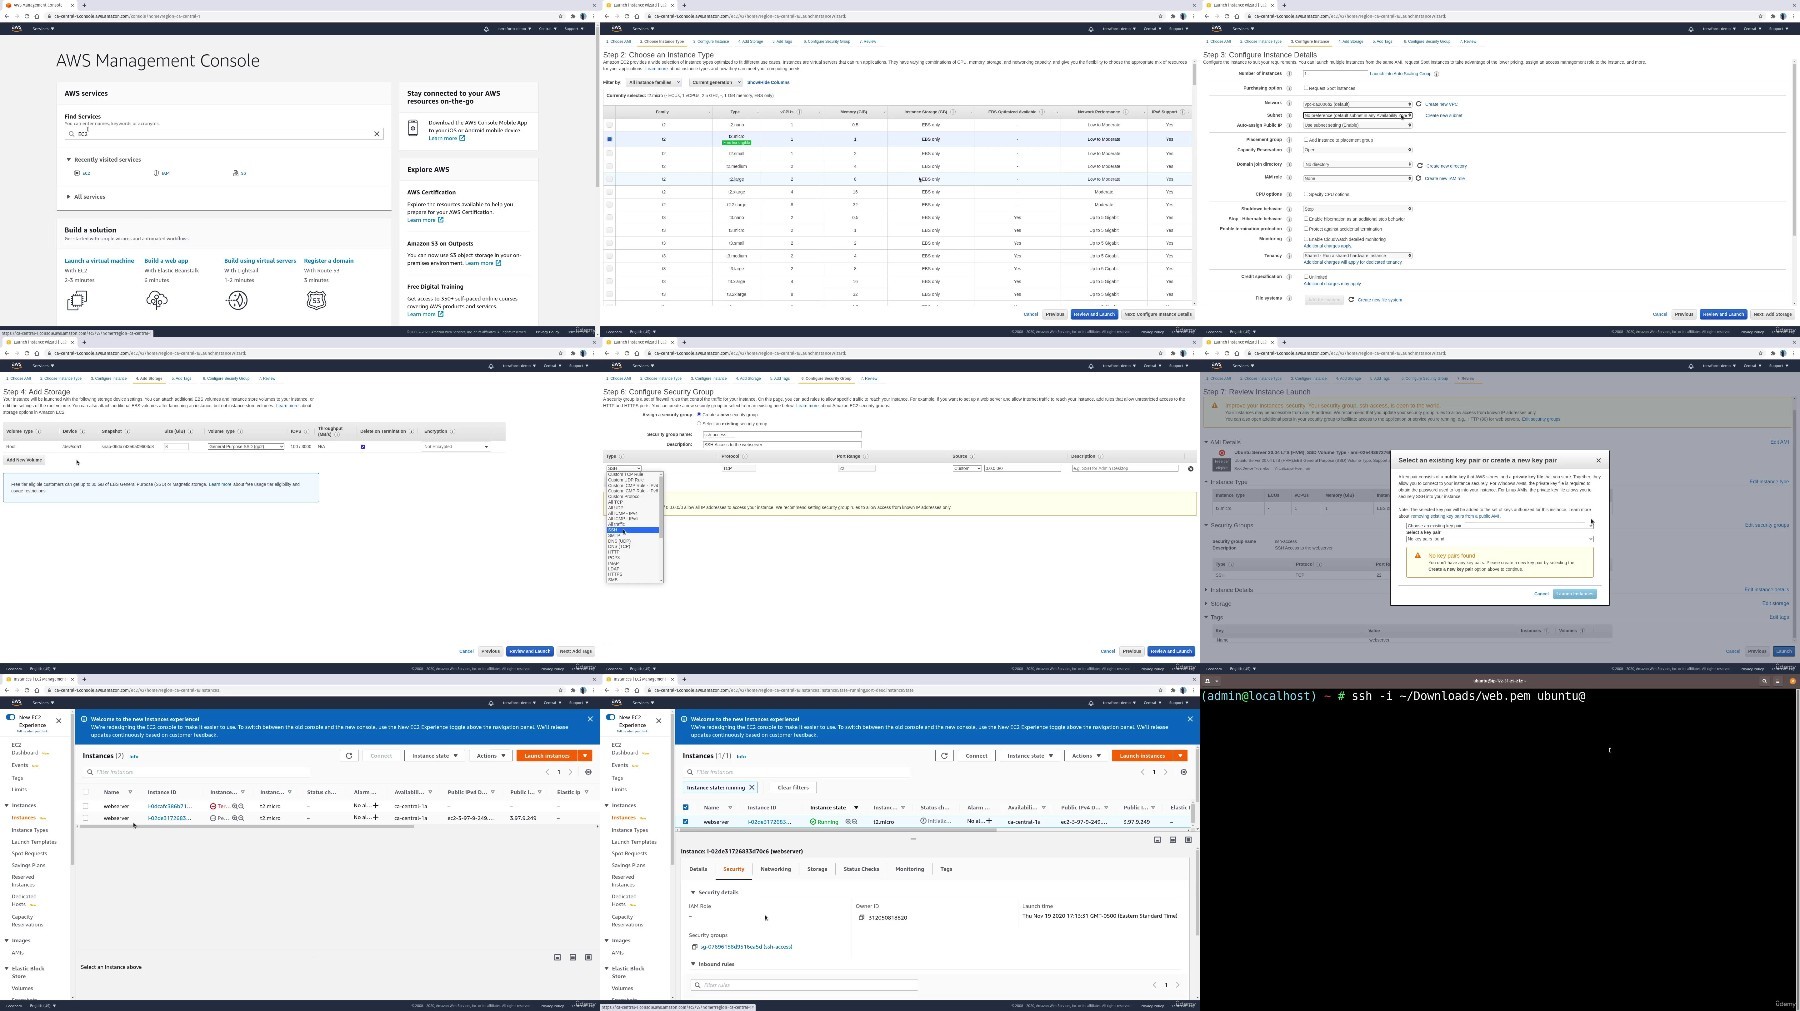1800x1011 pixels.
Task: Remove the Instance state running filter chip
Action: click(x=752, y=787)
